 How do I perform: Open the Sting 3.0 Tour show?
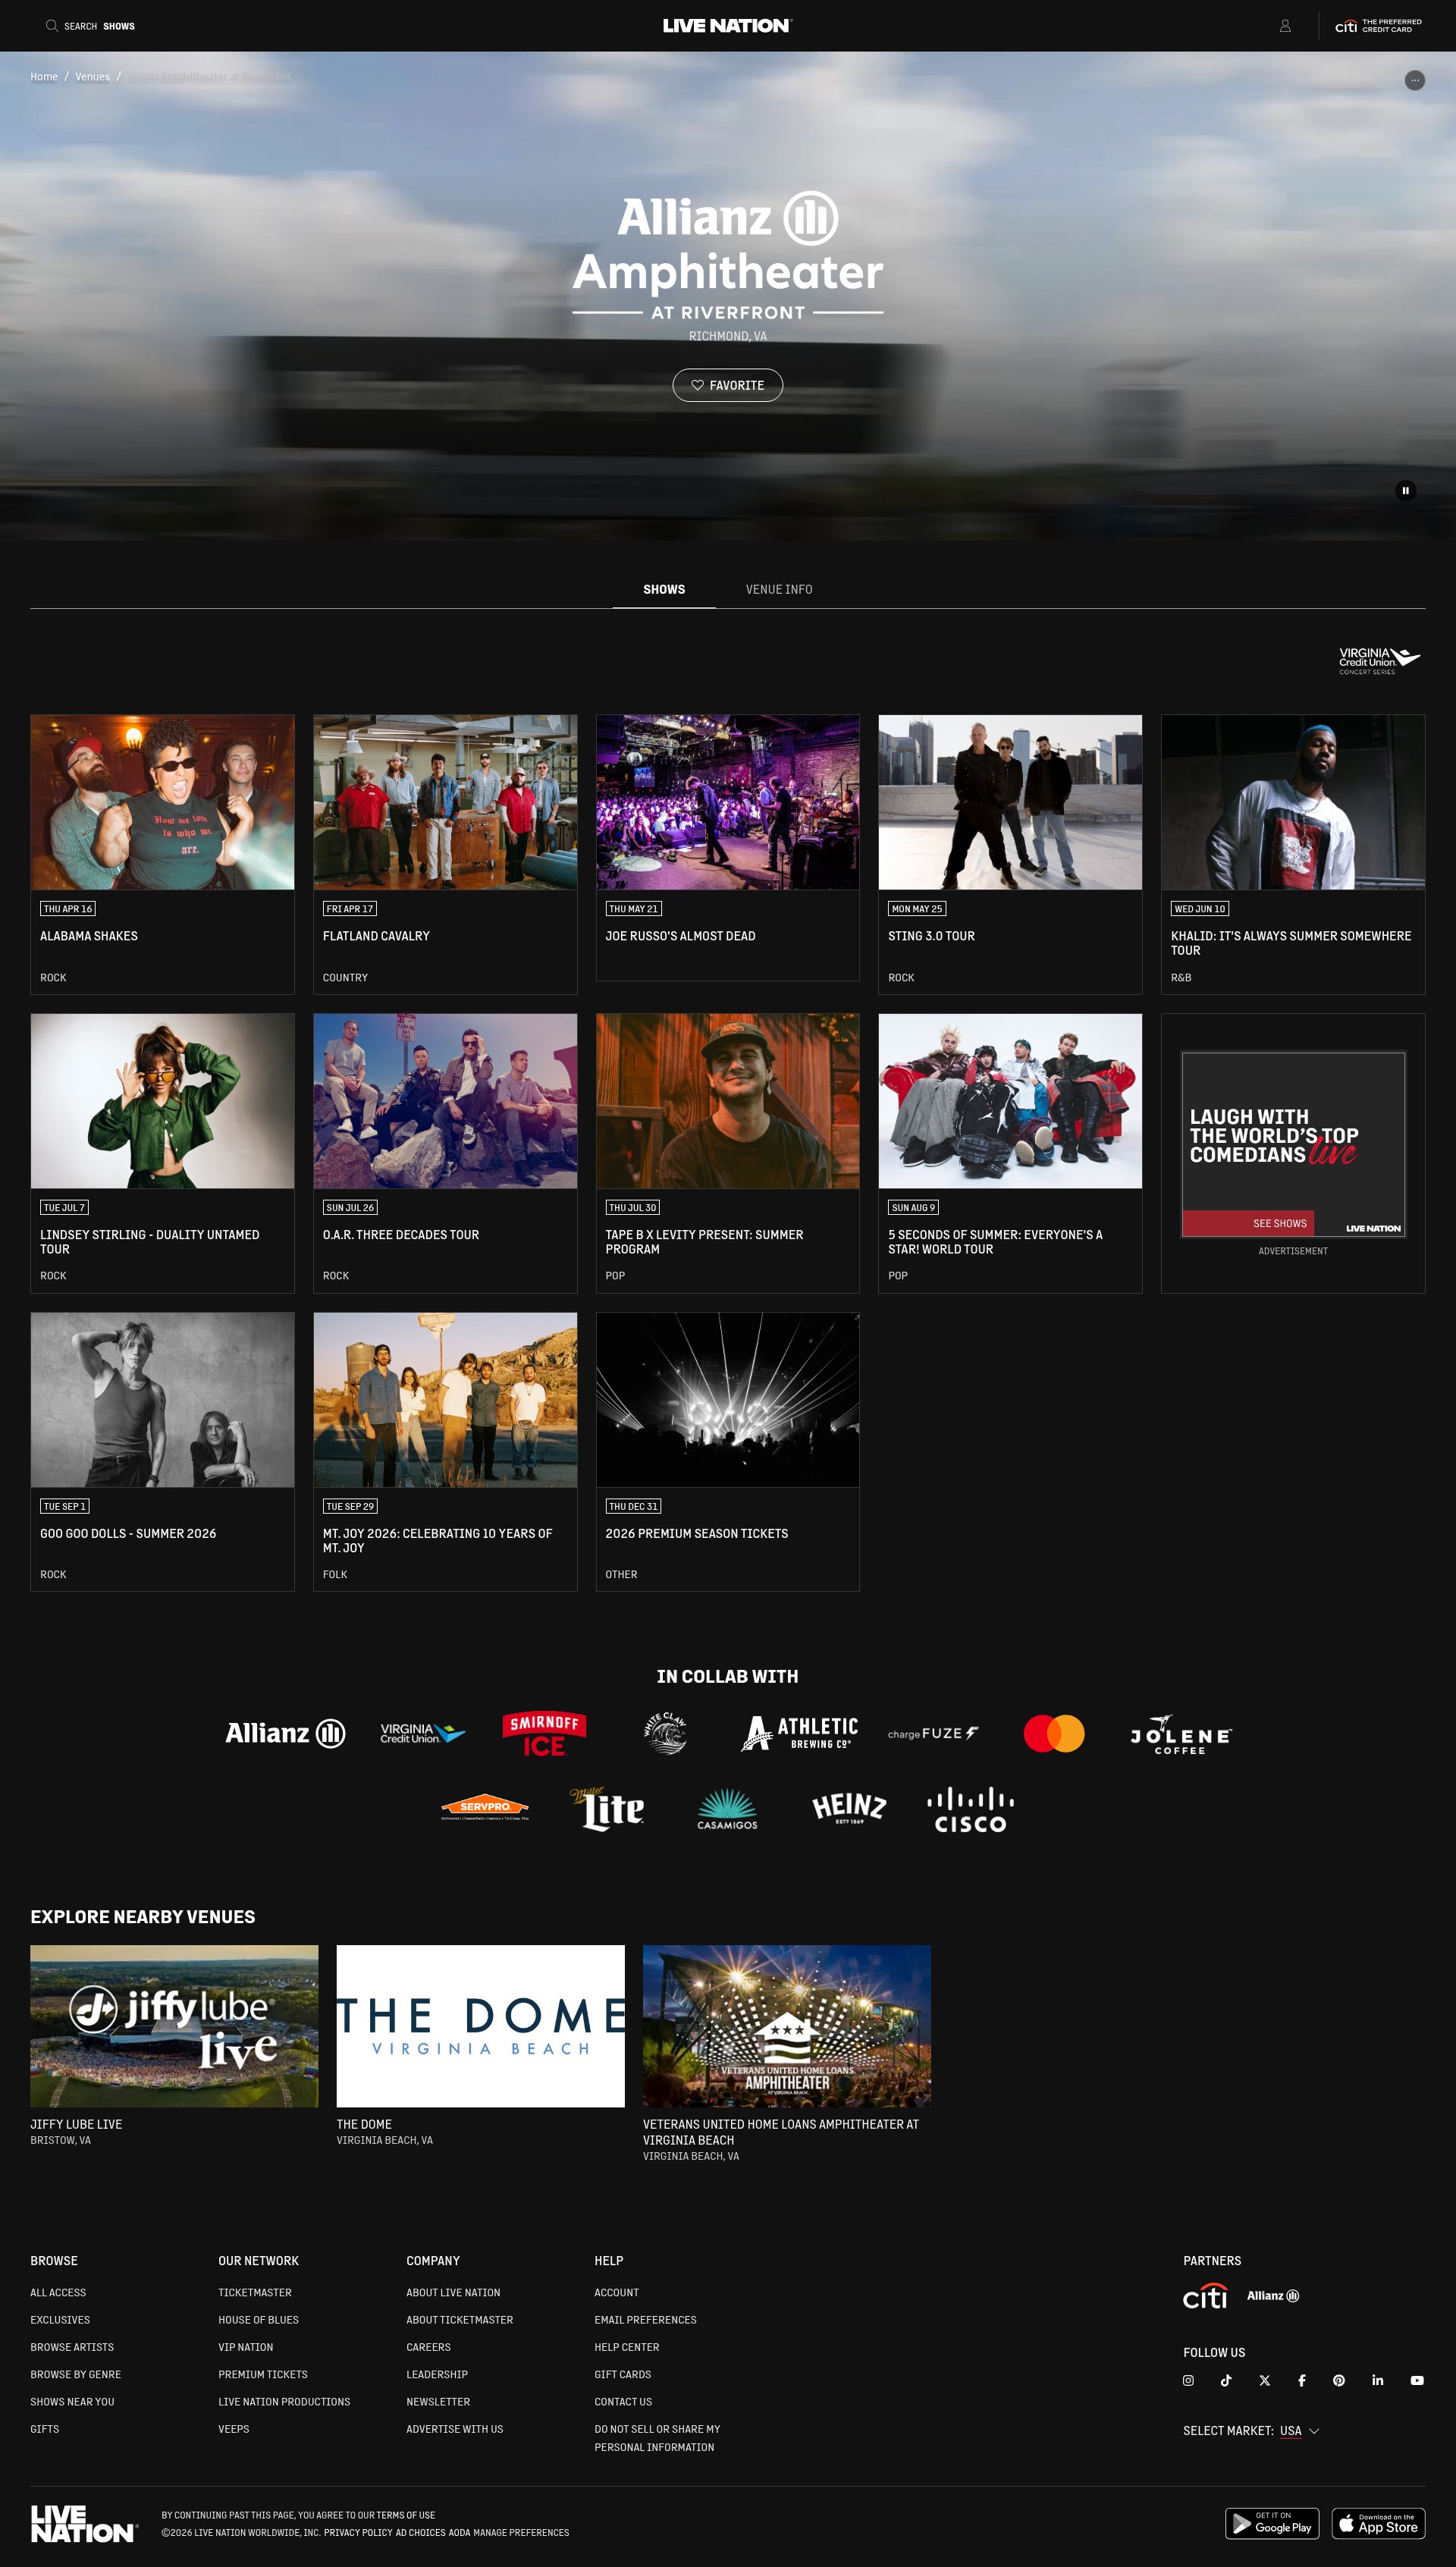coord(1010,854)
